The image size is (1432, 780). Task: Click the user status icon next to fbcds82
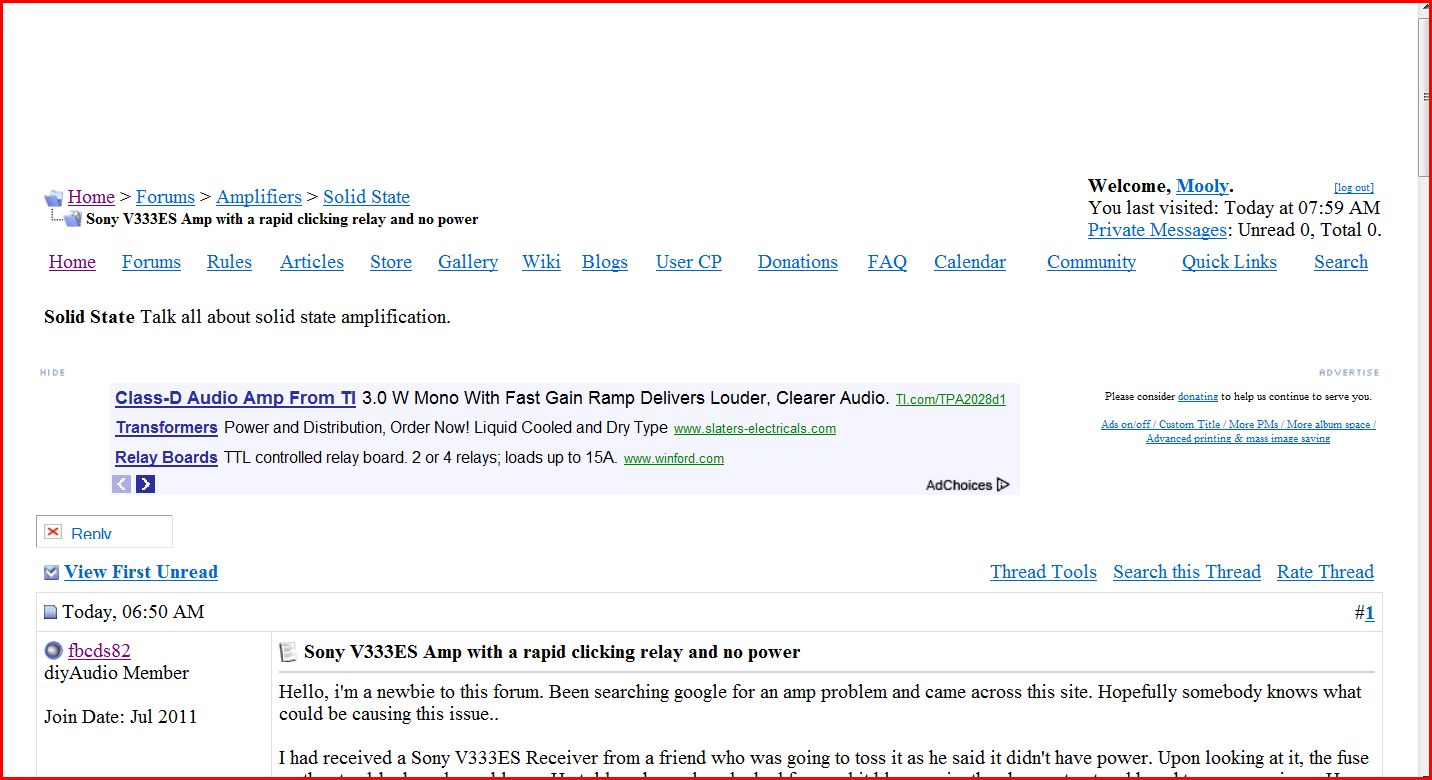(x=54, y=651)
